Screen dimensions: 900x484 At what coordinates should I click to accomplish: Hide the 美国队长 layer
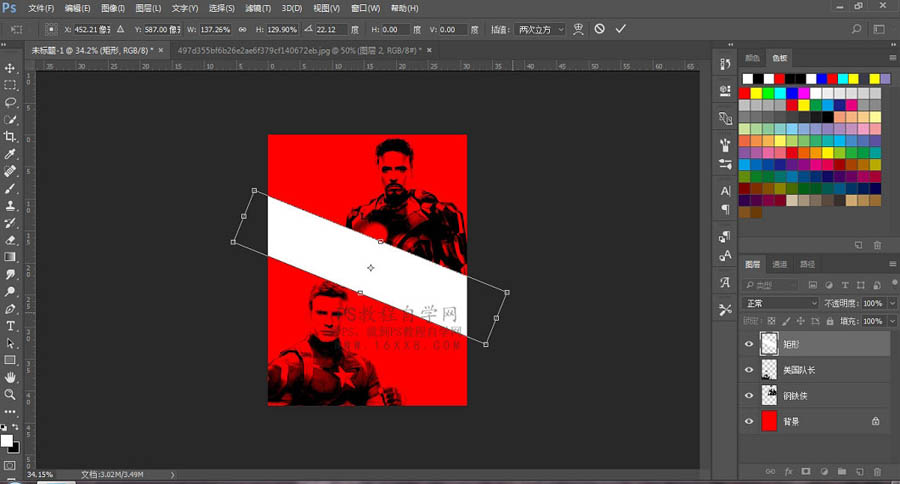[748, 370]
